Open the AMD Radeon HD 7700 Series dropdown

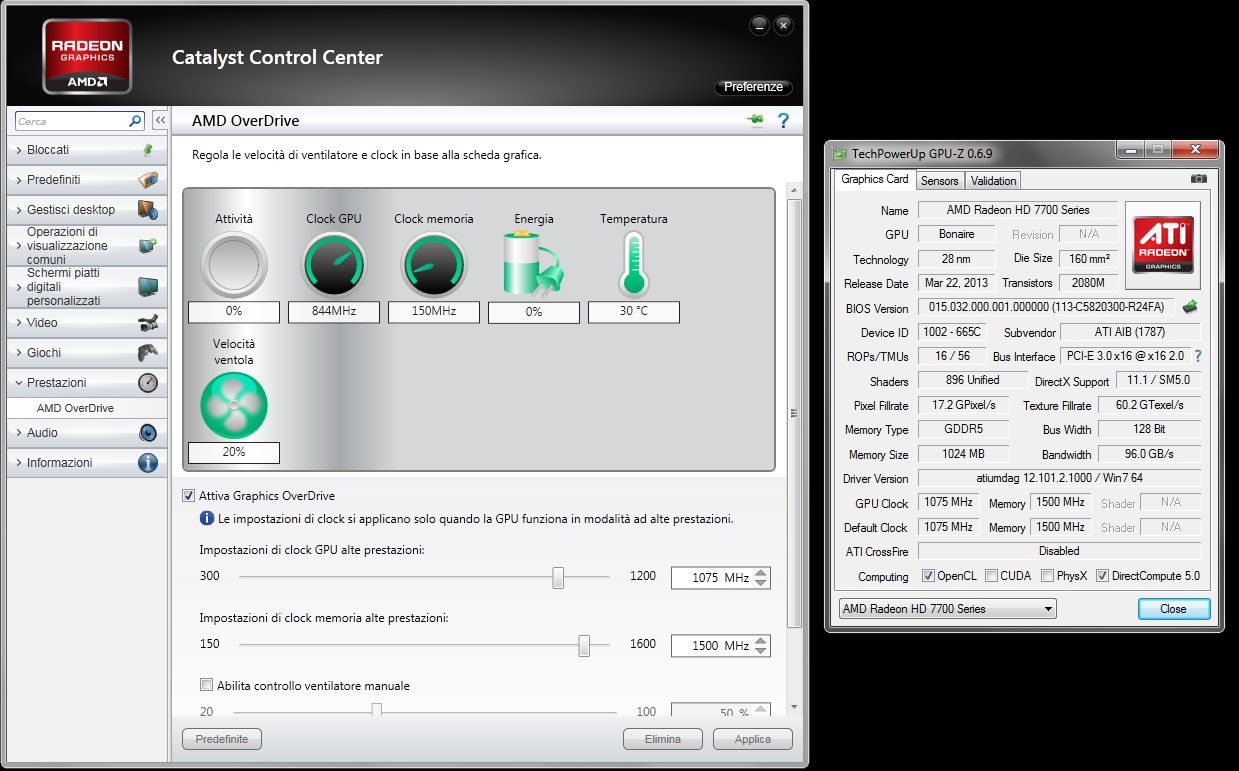point(946,608)
